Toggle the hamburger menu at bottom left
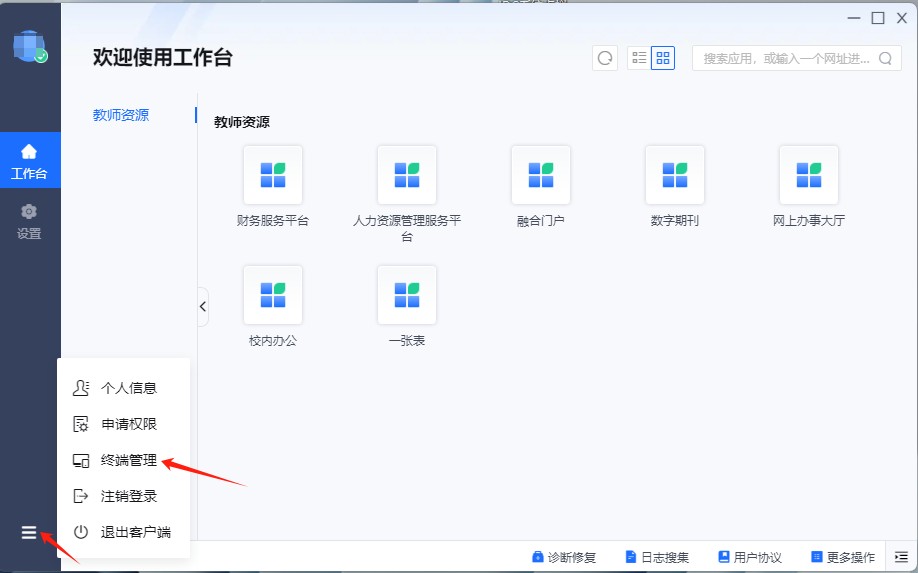The width and height of the screenshot is (918, 573). (29, 533)
